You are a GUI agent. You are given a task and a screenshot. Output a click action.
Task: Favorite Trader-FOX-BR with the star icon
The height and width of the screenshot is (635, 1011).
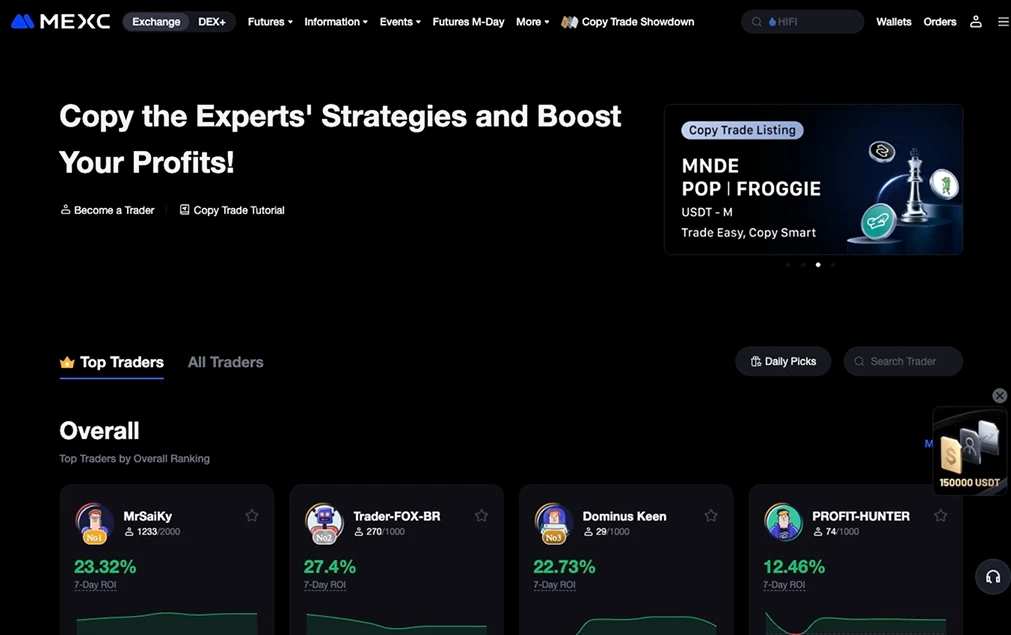481,515
